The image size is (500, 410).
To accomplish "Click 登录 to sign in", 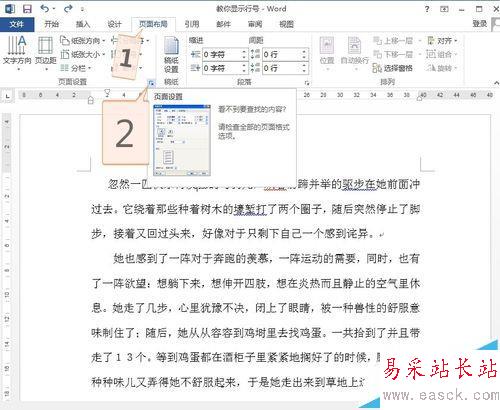I will (x=480, y=23).
